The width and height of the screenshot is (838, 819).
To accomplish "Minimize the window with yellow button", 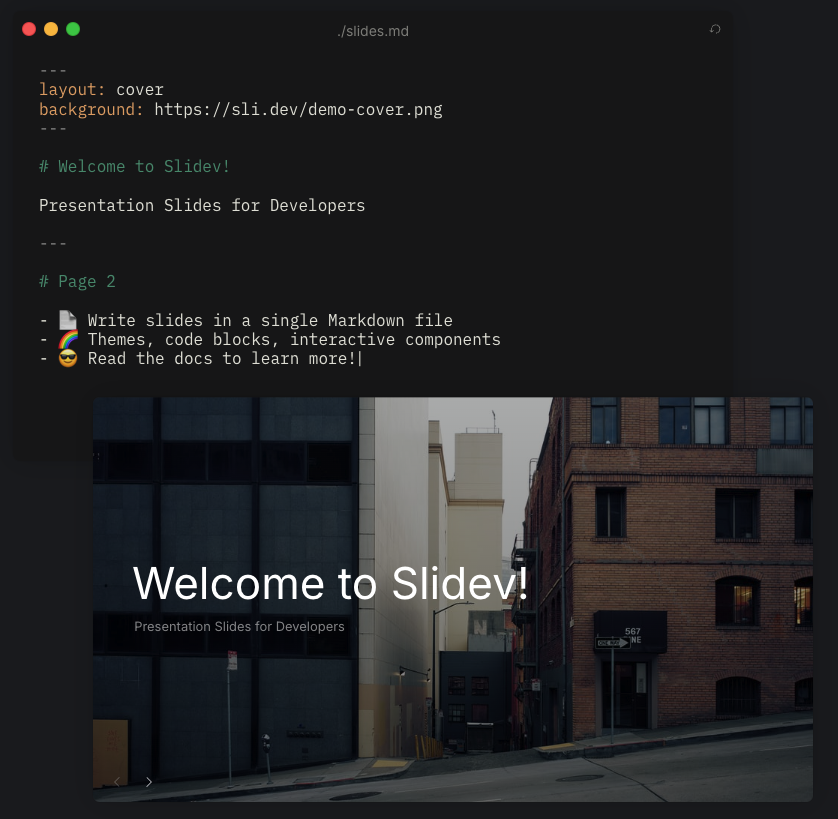I will 51,29.
